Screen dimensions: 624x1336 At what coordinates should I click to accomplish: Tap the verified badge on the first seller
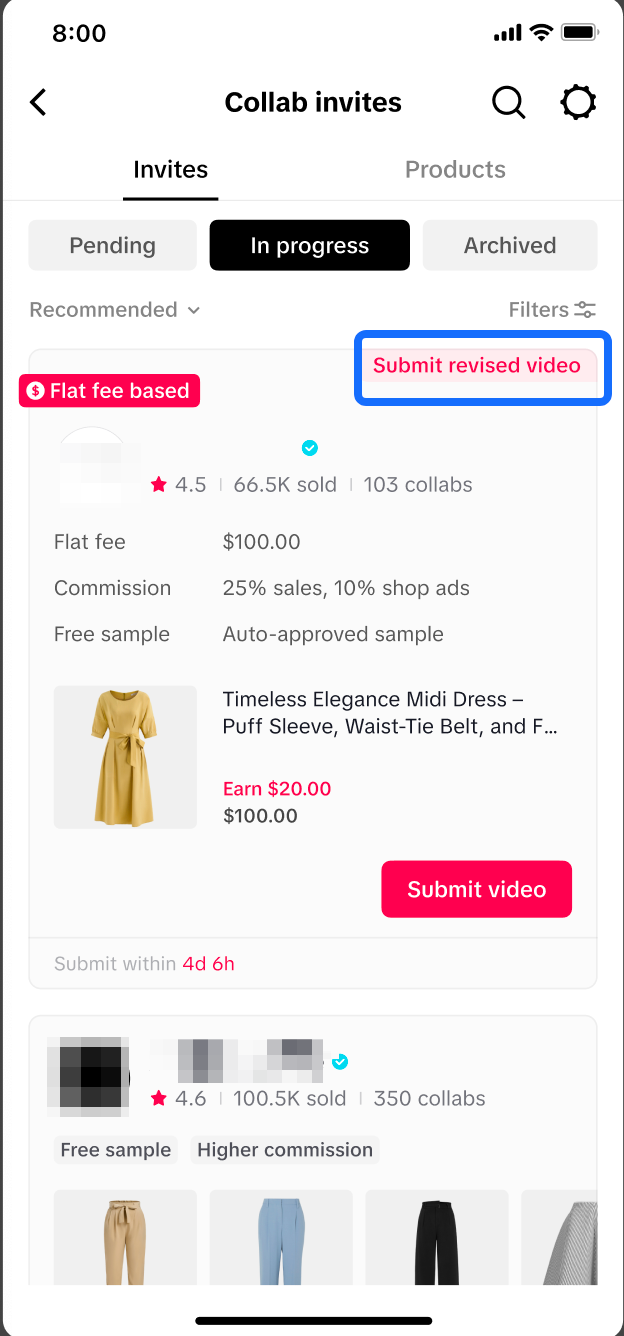(x=310, y=448)
